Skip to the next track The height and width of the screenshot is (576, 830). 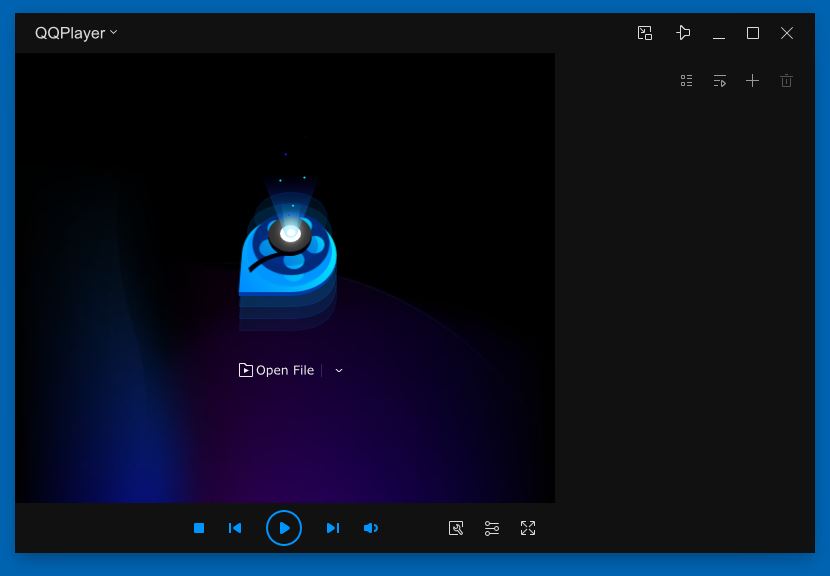(x=333, y=528)
